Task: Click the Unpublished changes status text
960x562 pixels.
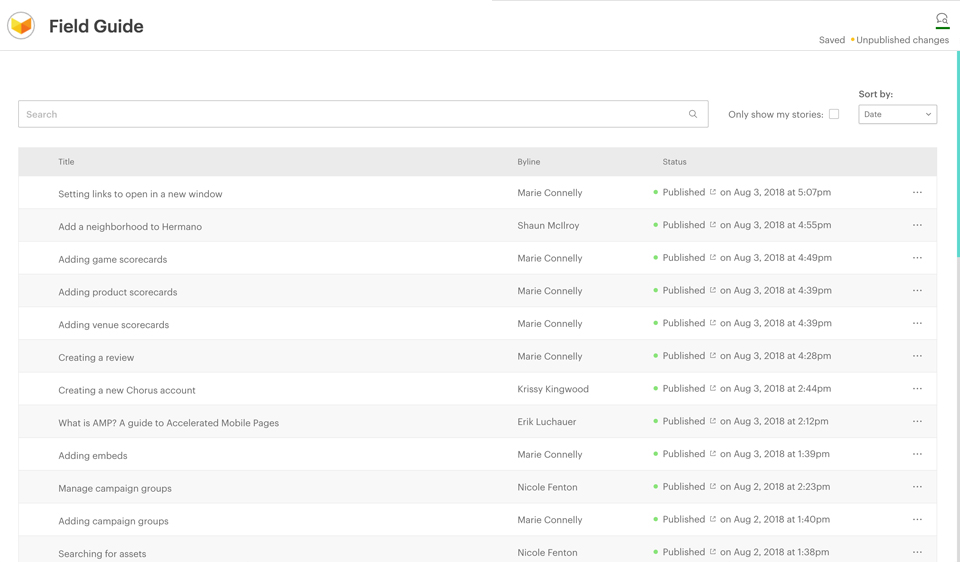Action: 902,40
